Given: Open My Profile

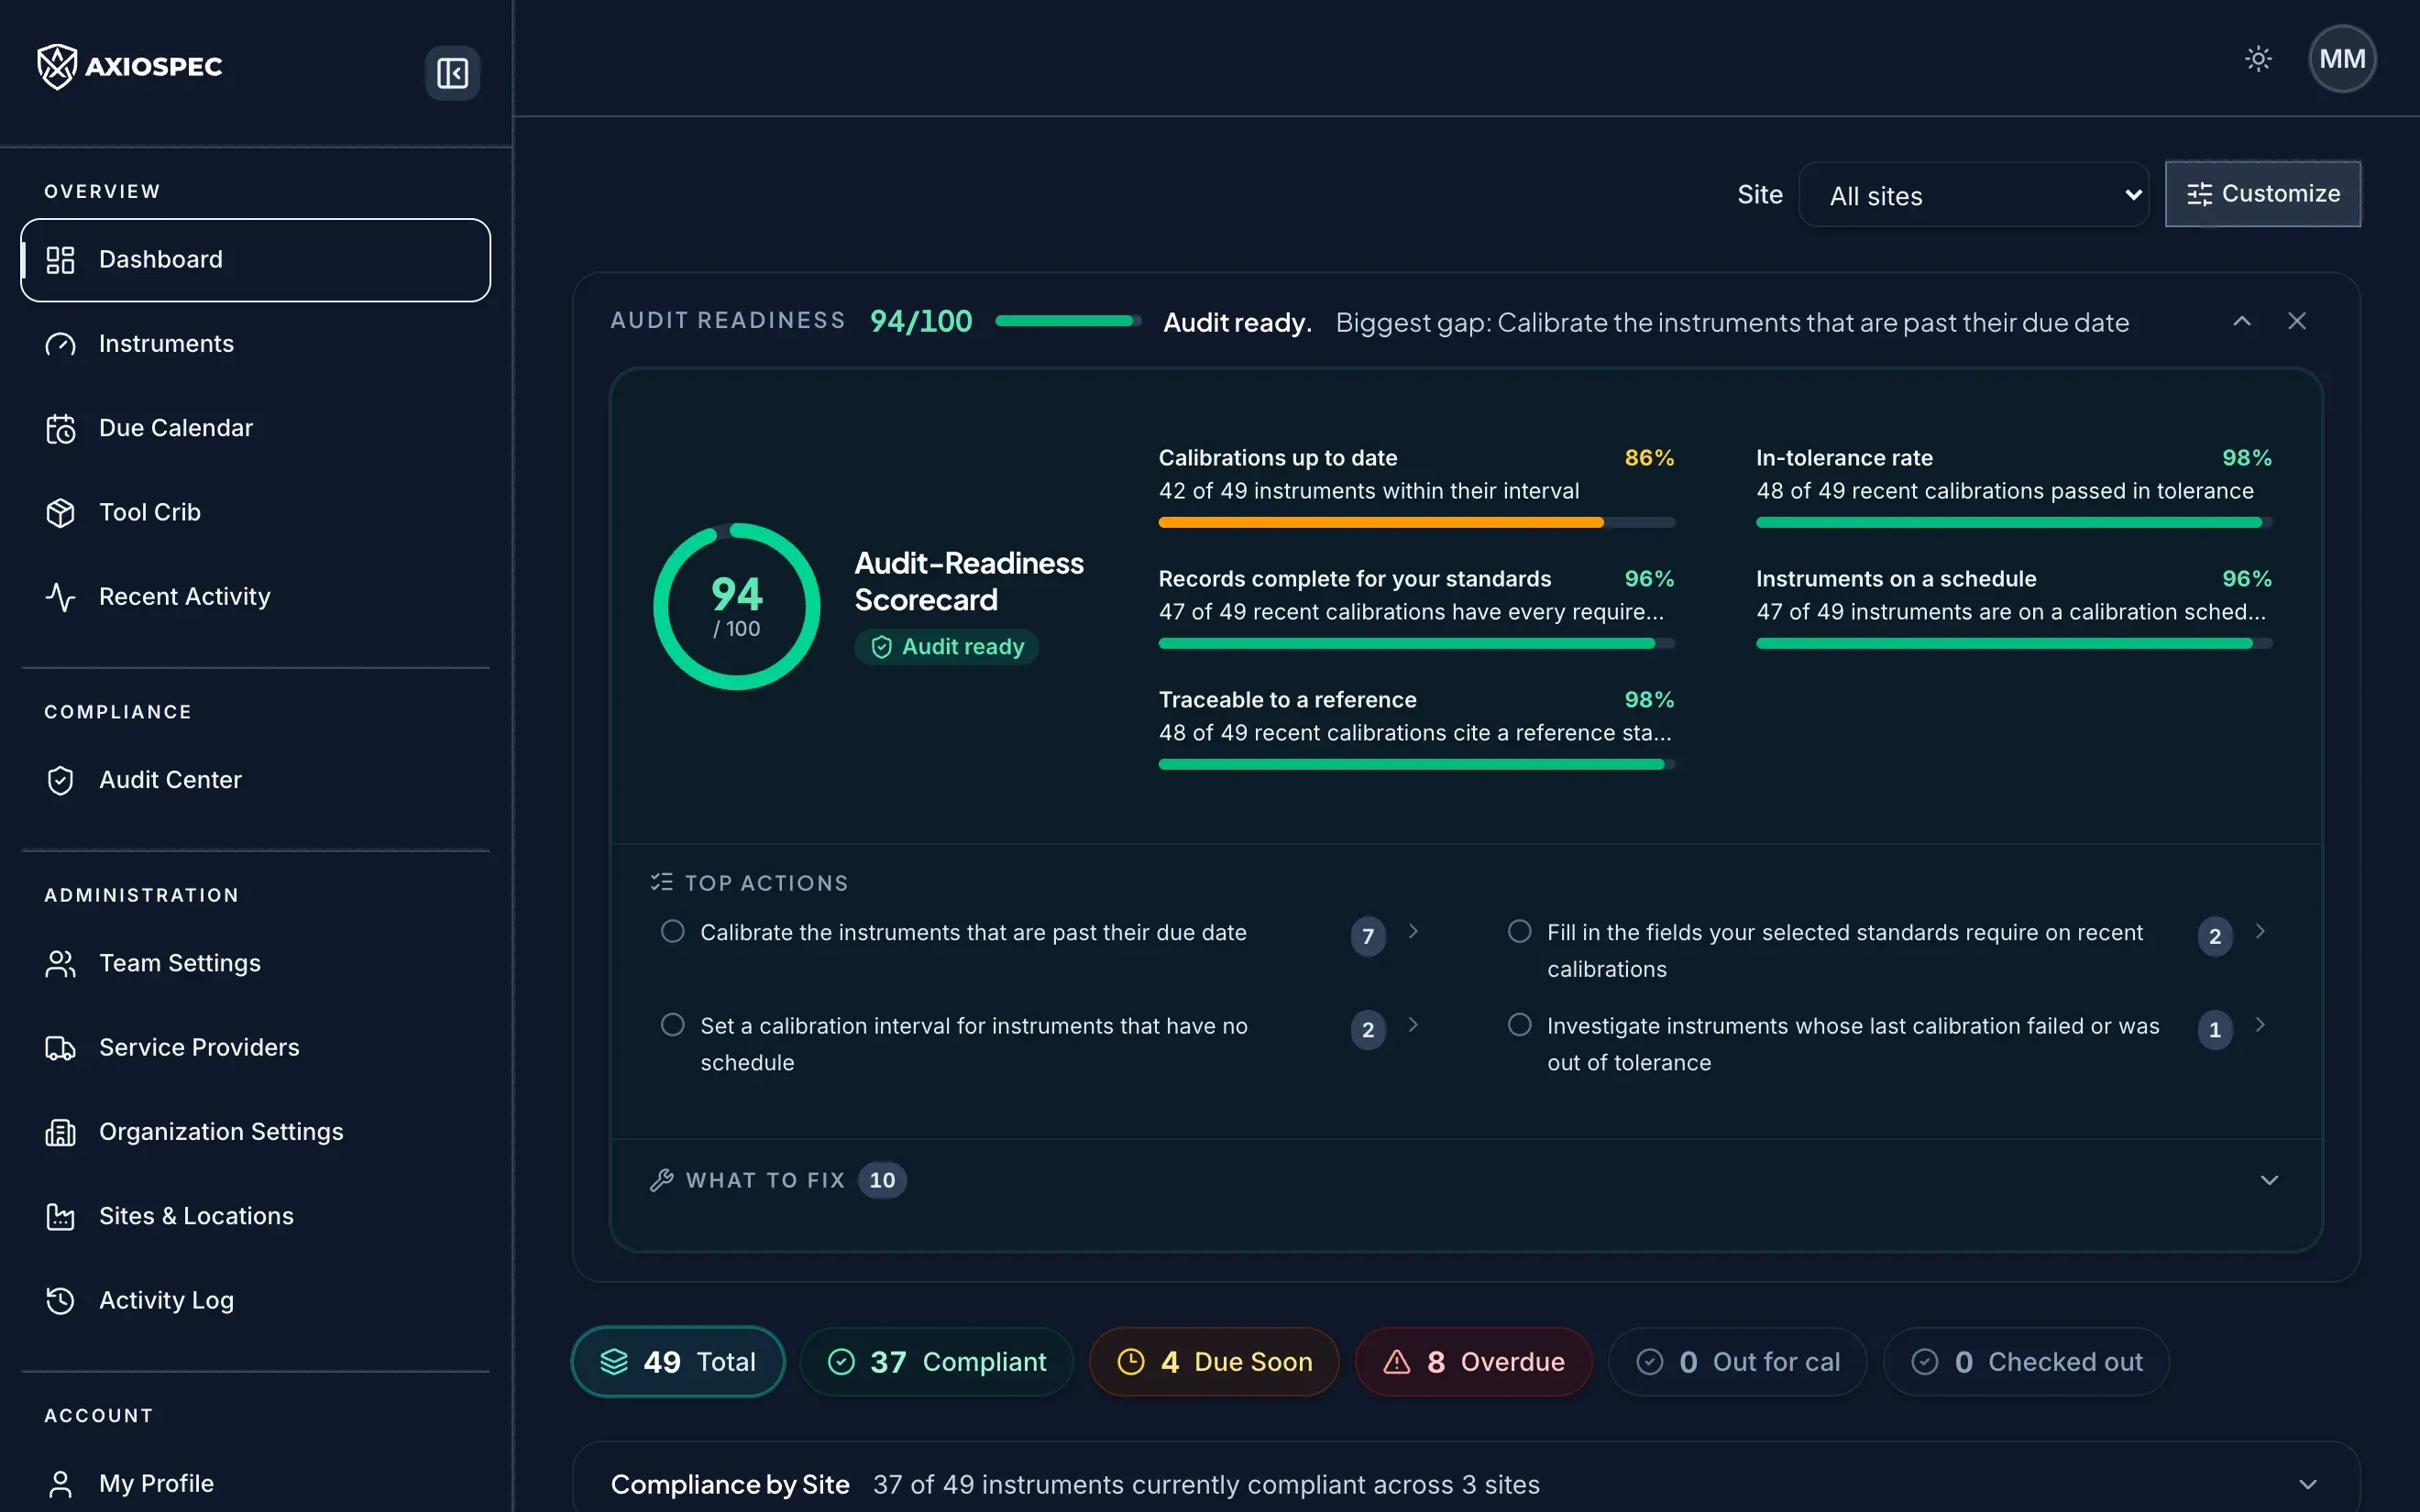Looking at the screenshot, I should click(x=255, y=1484).
